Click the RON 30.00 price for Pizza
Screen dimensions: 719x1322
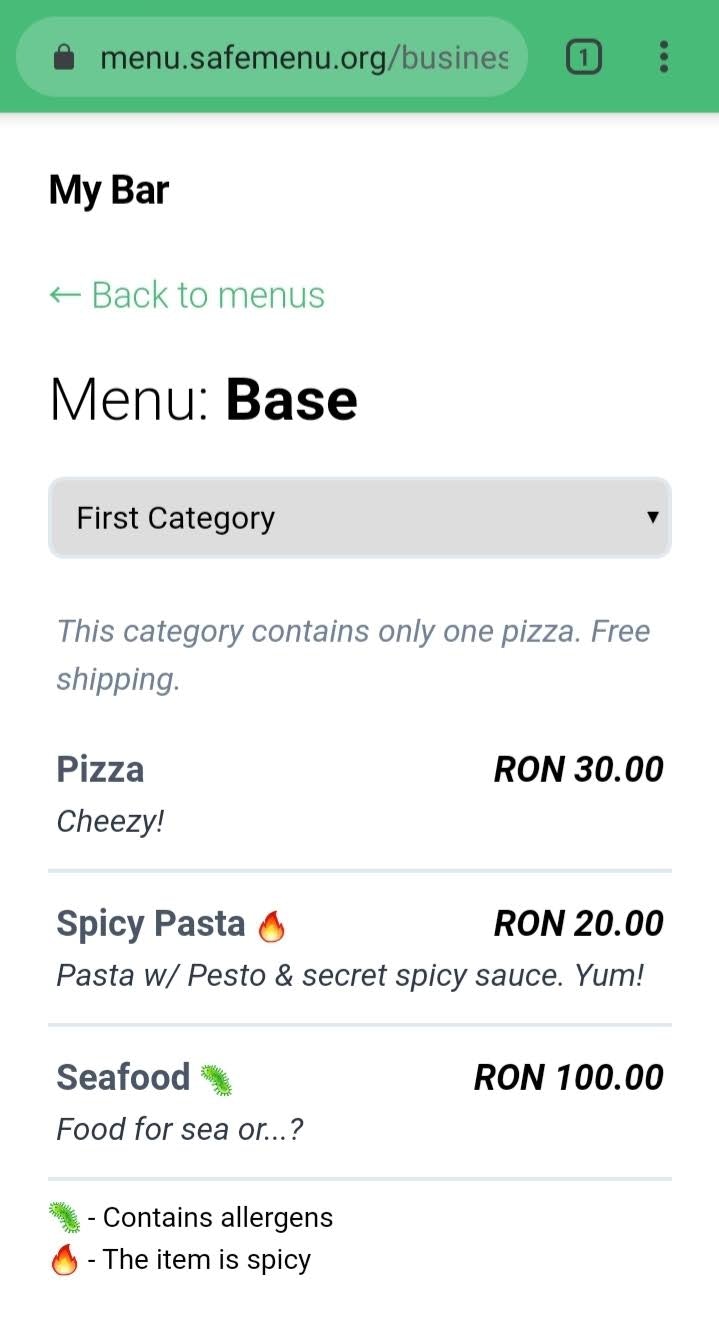click(578, 769)
